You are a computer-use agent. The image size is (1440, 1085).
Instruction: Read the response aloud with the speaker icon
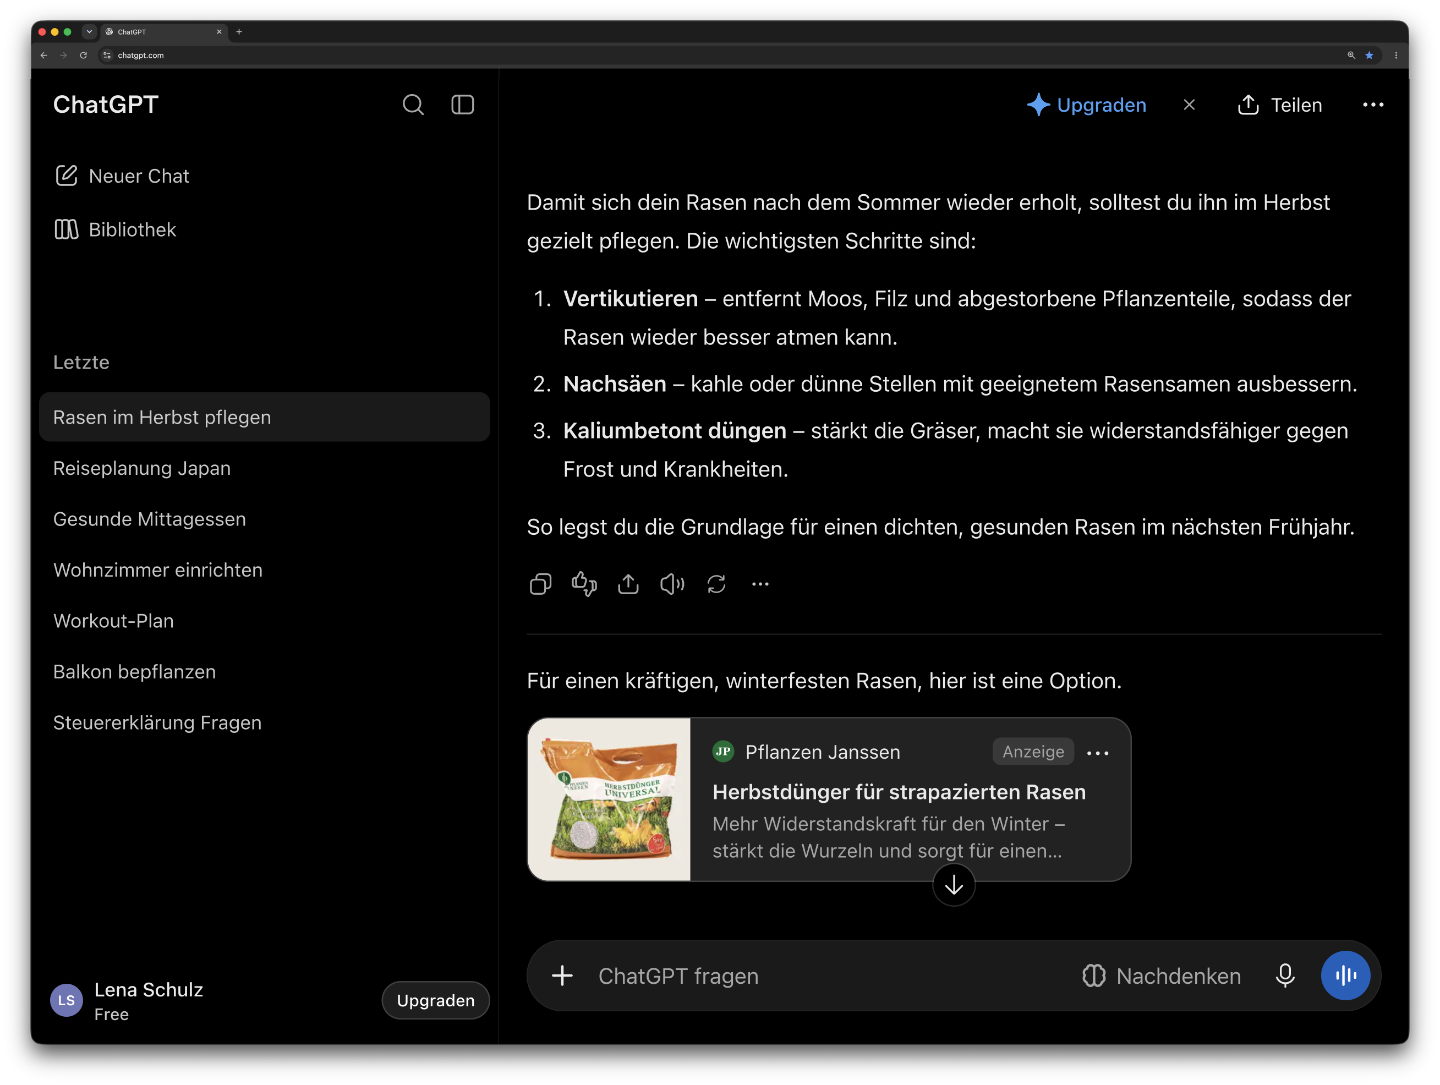click(x=672, y=584)
